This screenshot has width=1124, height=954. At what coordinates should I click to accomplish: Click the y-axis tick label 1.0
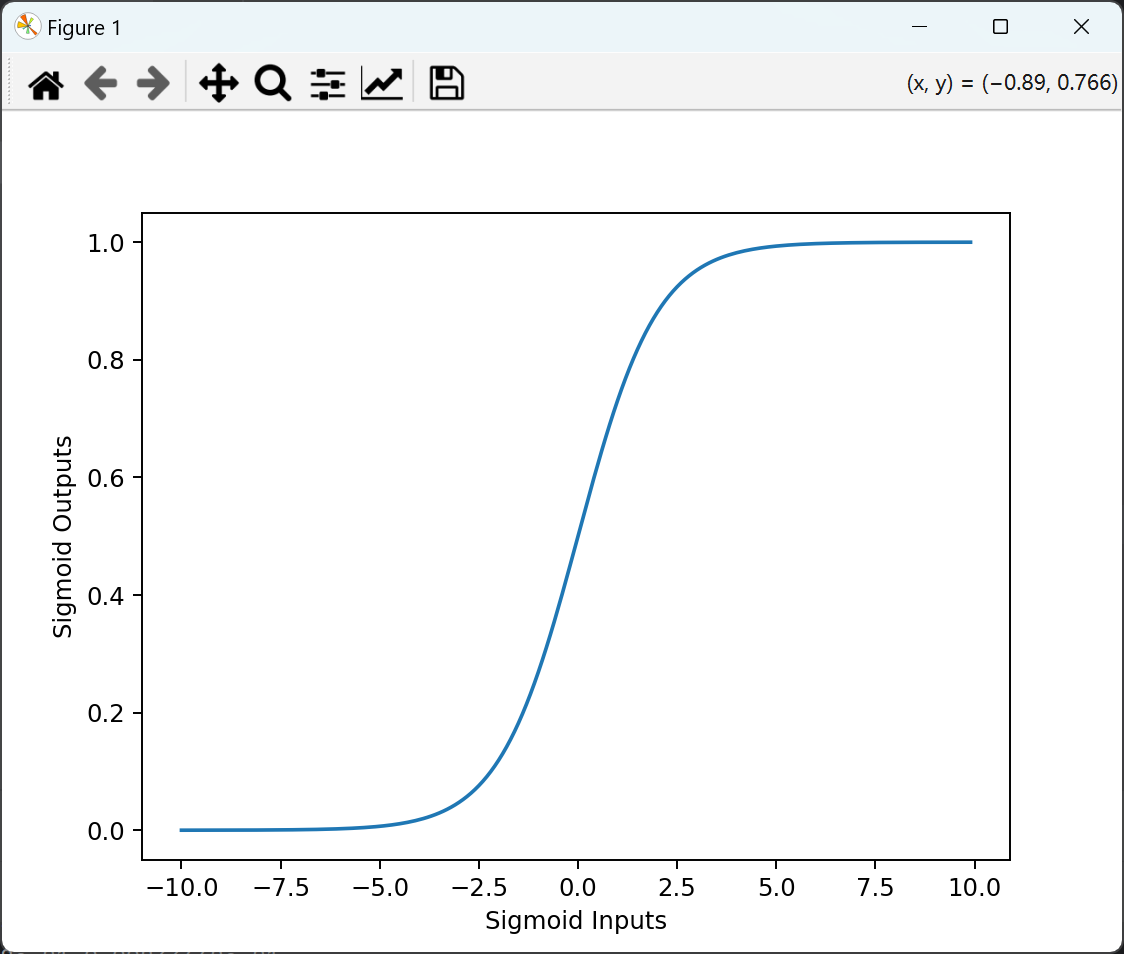tap(106, 244)
